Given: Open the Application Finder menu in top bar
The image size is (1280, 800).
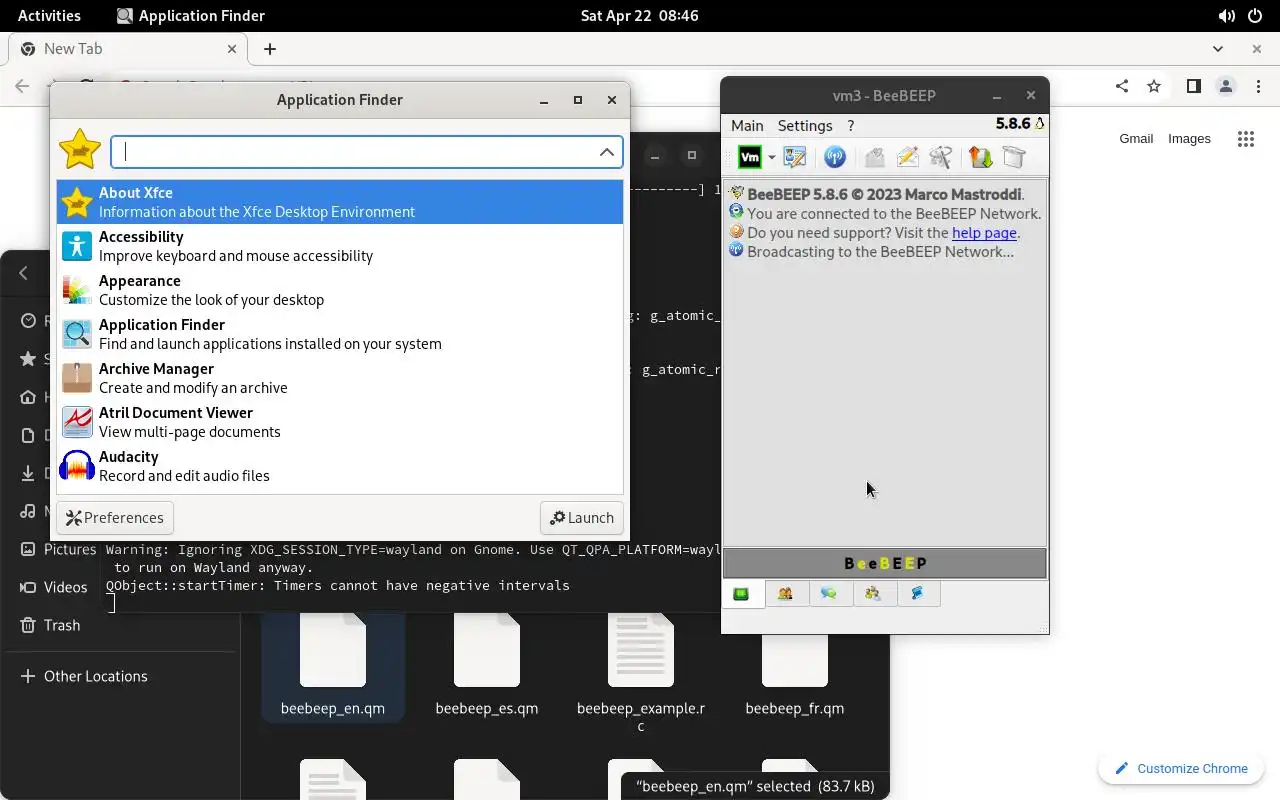Looking at the screenshot, I should [191, 16].
